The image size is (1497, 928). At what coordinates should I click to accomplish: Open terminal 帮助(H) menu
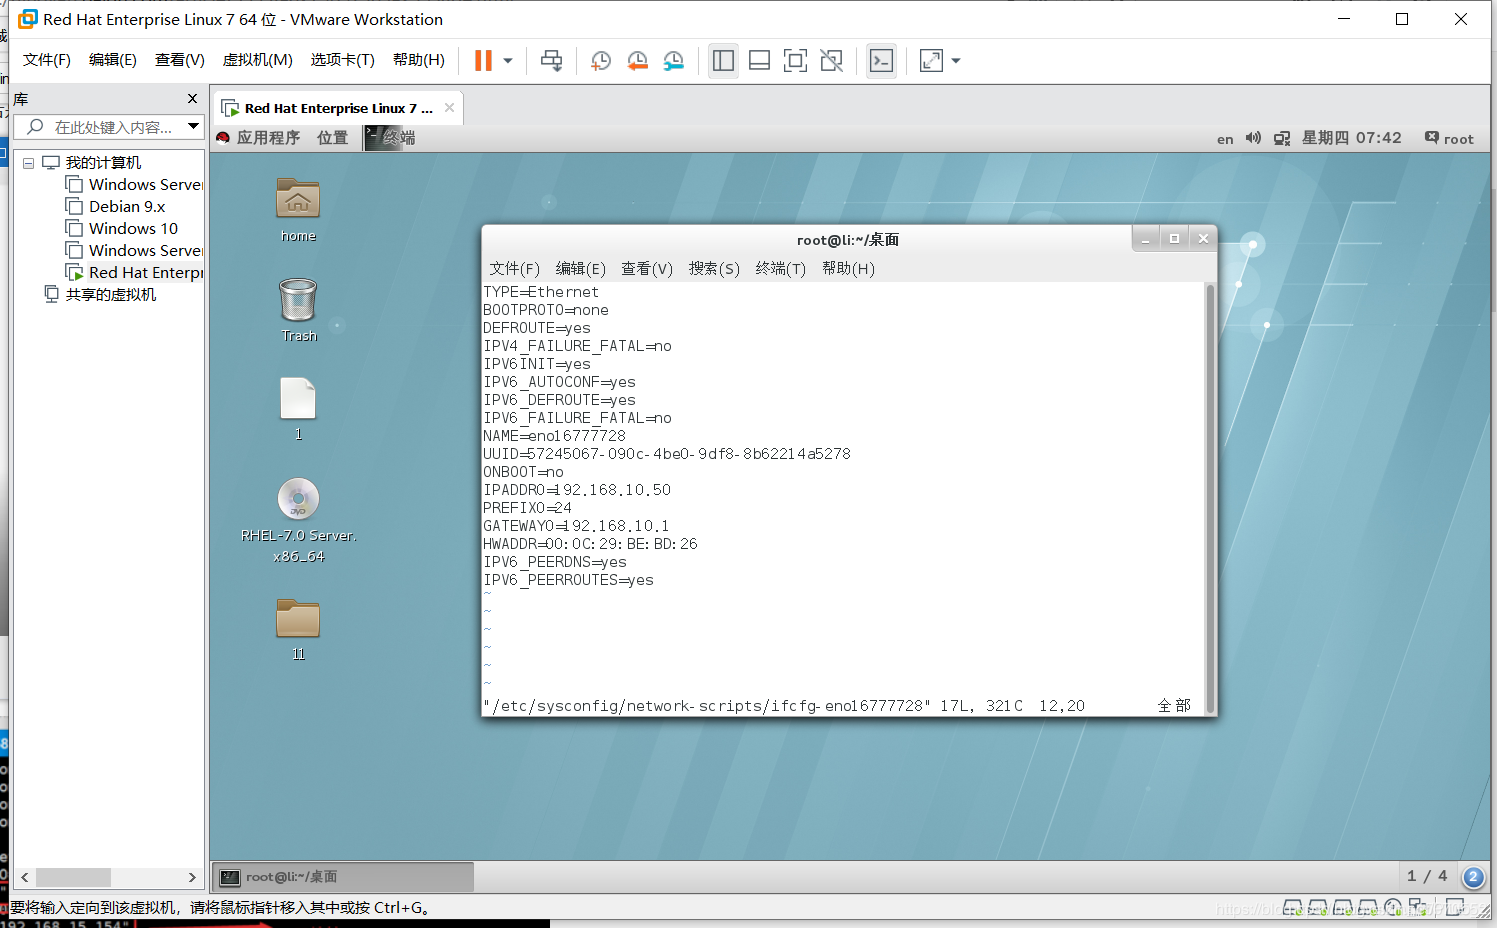tap(848, 268)
